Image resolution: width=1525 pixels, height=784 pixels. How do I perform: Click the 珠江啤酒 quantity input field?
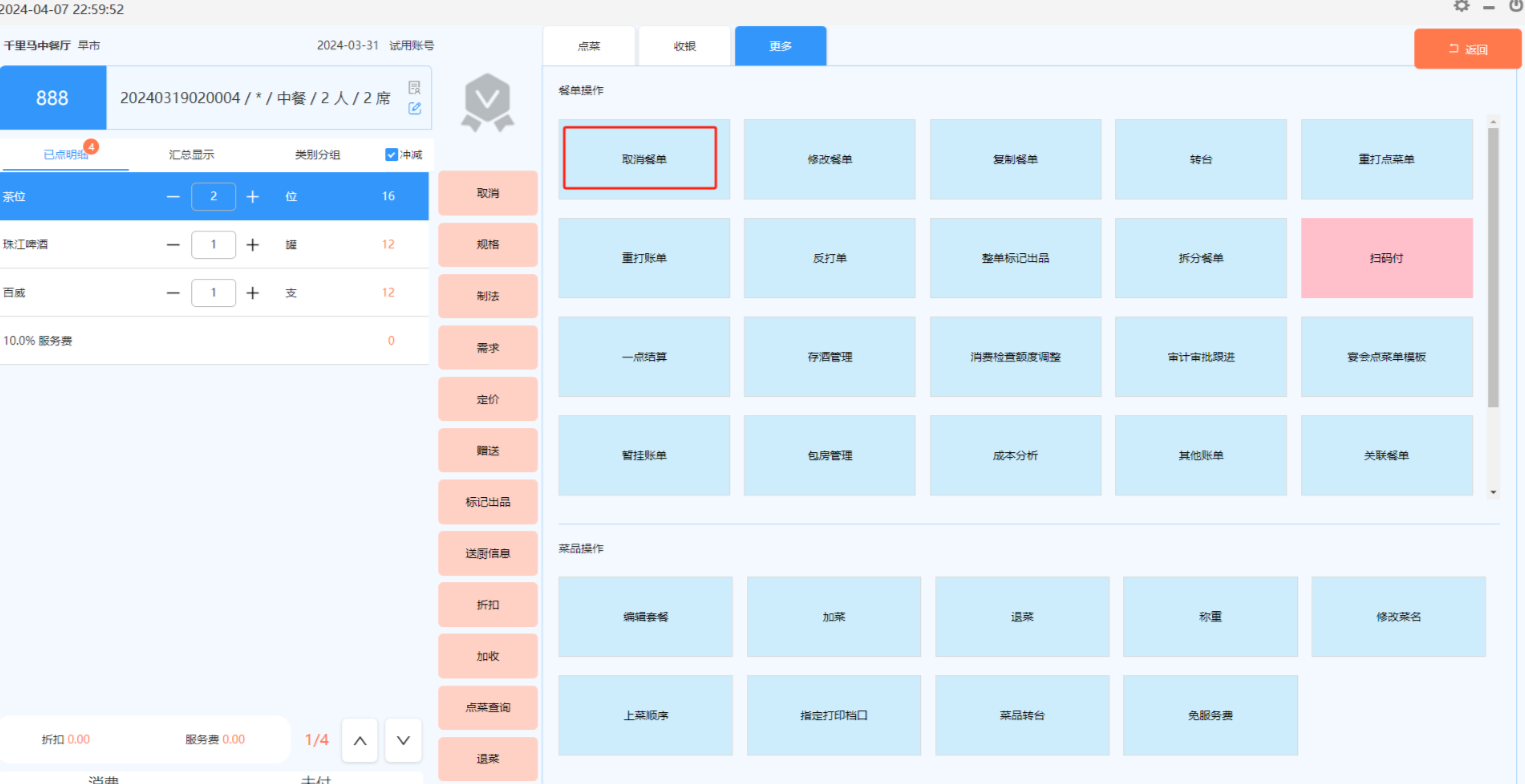213,245
